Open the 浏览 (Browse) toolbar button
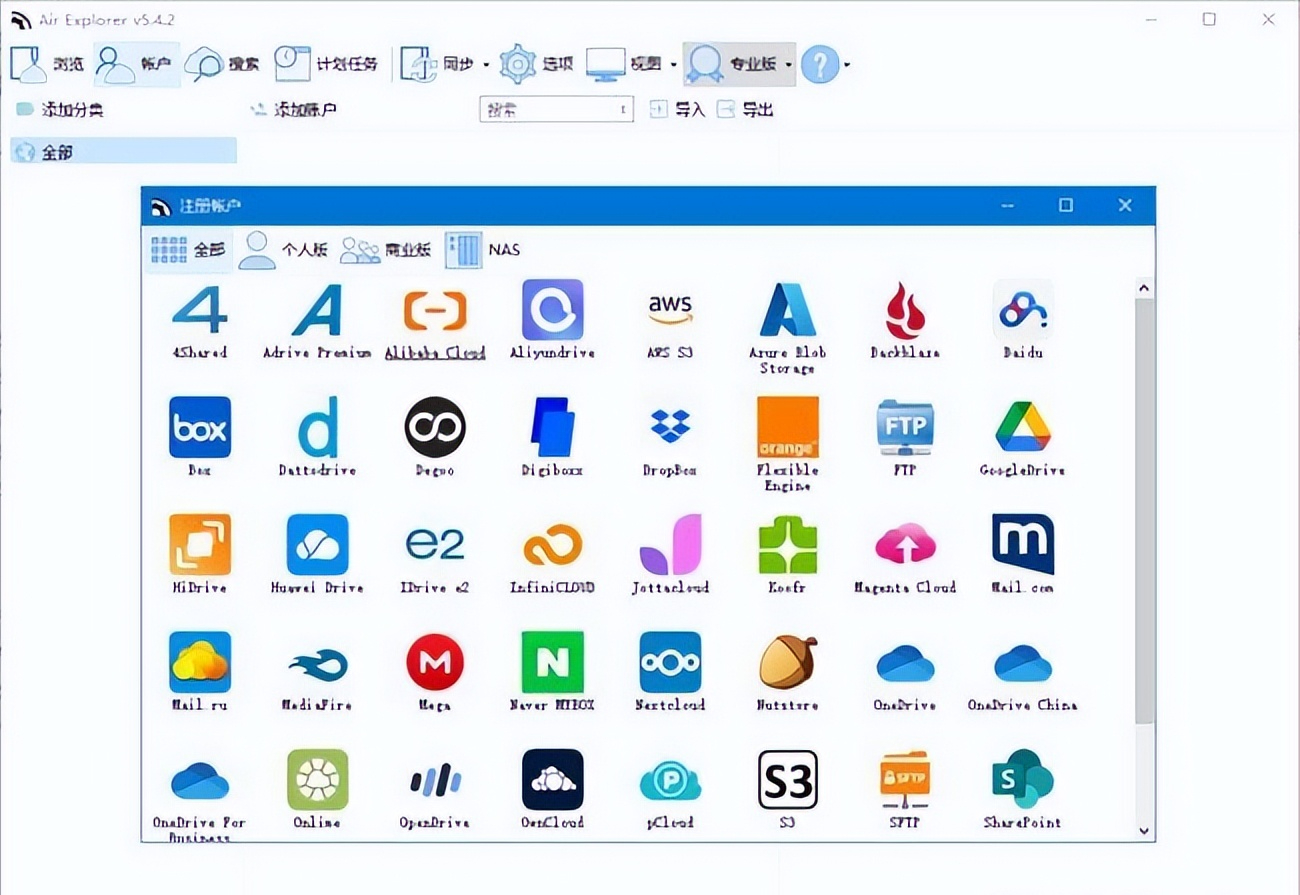Viewport: 1300px width, 895px height. [x=47, y=64]
